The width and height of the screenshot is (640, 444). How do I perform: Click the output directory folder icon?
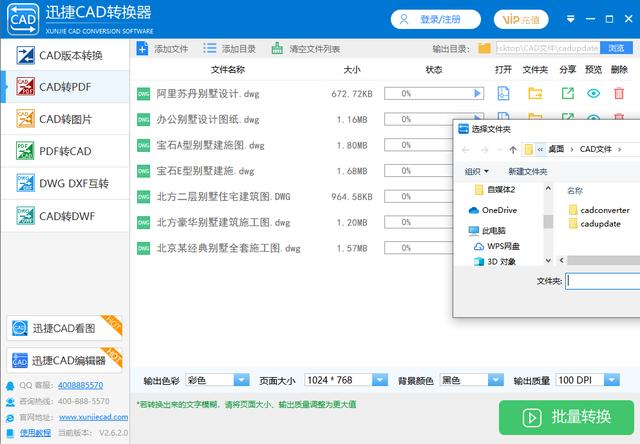(x=484, y=49)
